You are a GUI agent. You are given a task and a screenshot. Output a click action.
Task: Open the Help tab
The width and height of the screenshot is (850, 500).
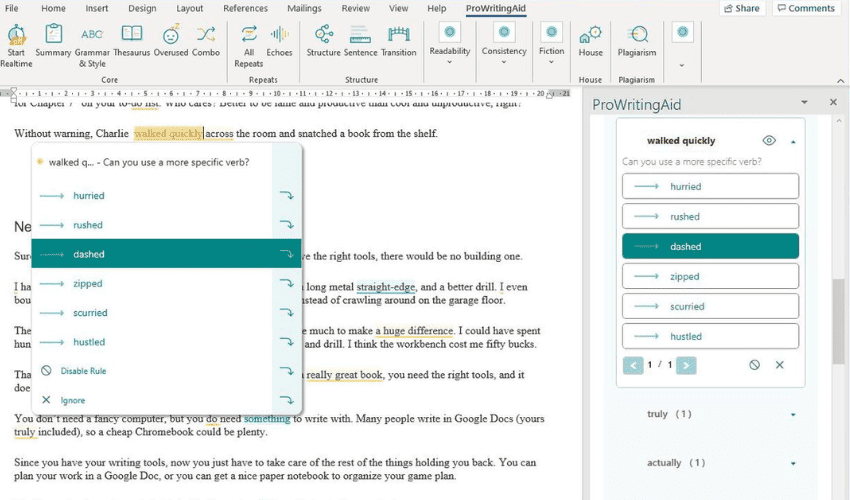click(436, 8)
